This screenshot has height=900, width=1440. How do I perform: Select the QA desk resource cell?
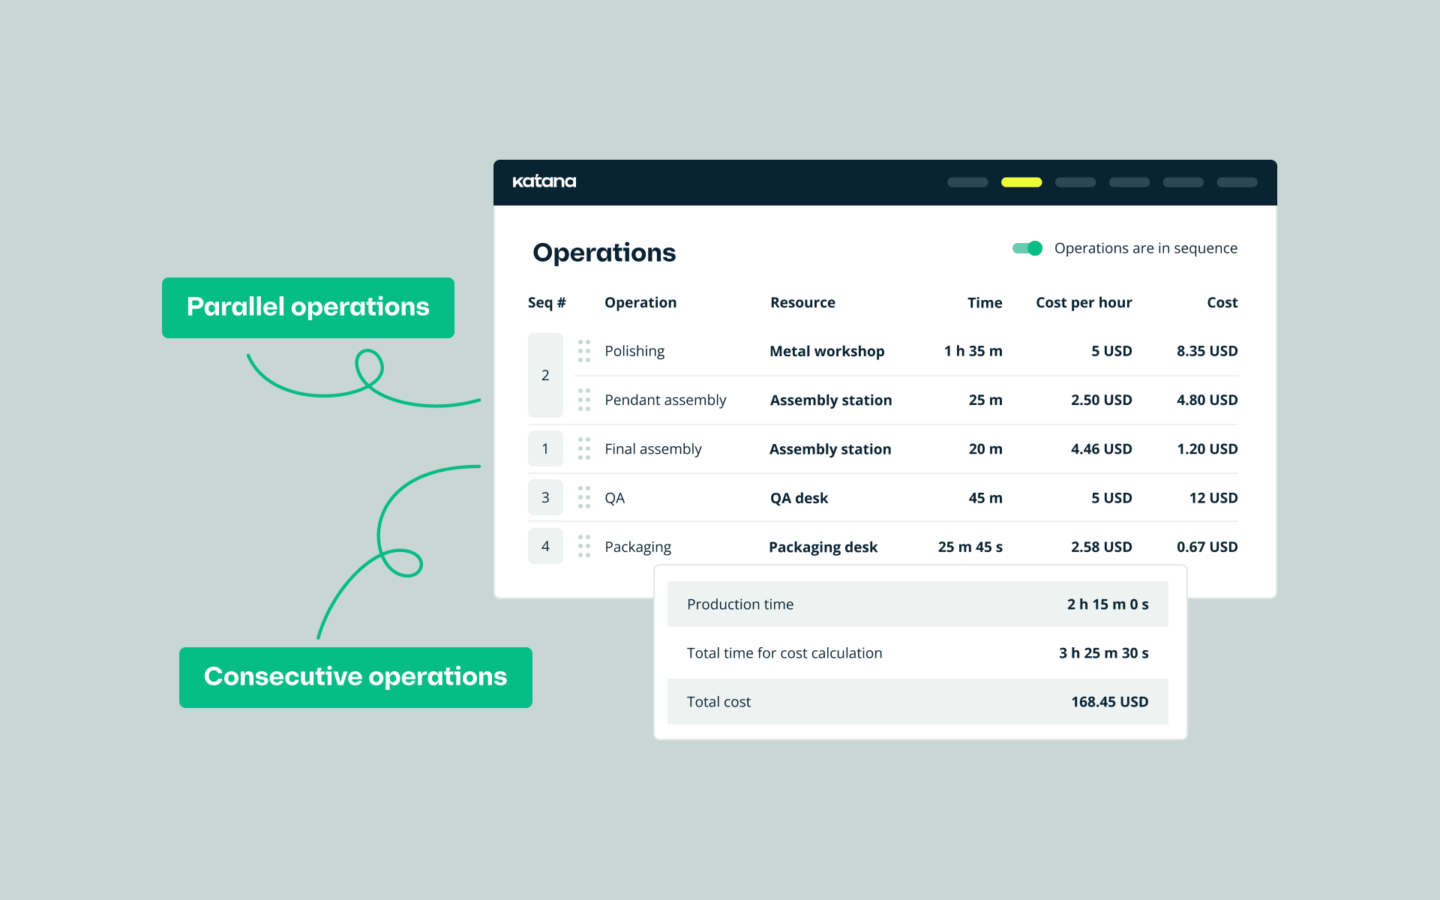pos(799,497)
